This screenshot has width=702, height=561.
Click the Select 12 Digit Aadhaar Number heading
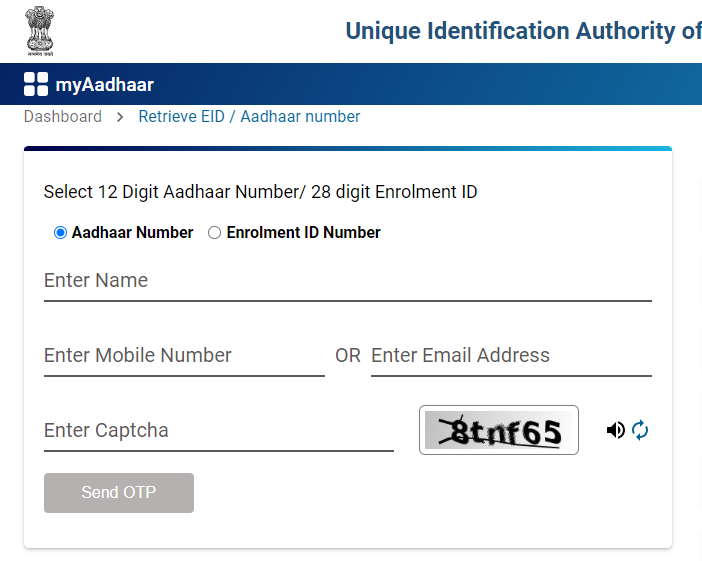coord(260,192)
